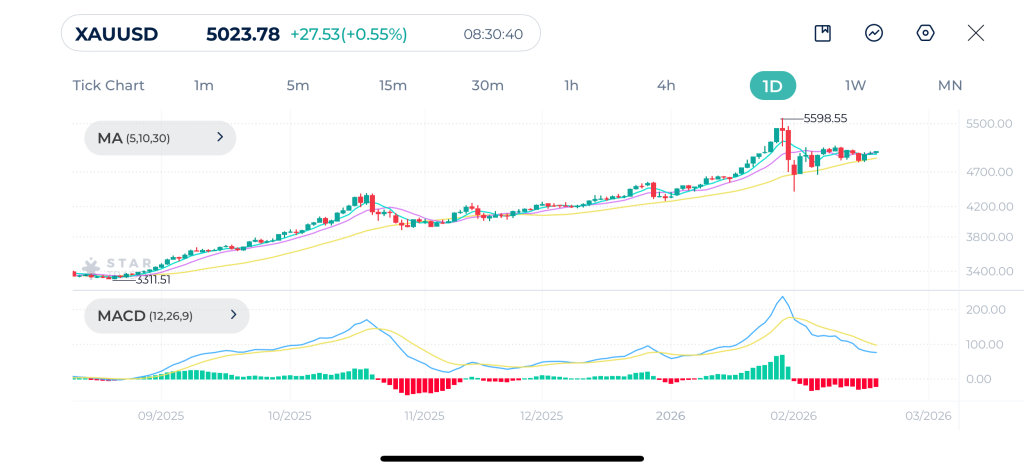
Task: Click the +27.53(+0.55%) change value
Action: tap(349, 34)
